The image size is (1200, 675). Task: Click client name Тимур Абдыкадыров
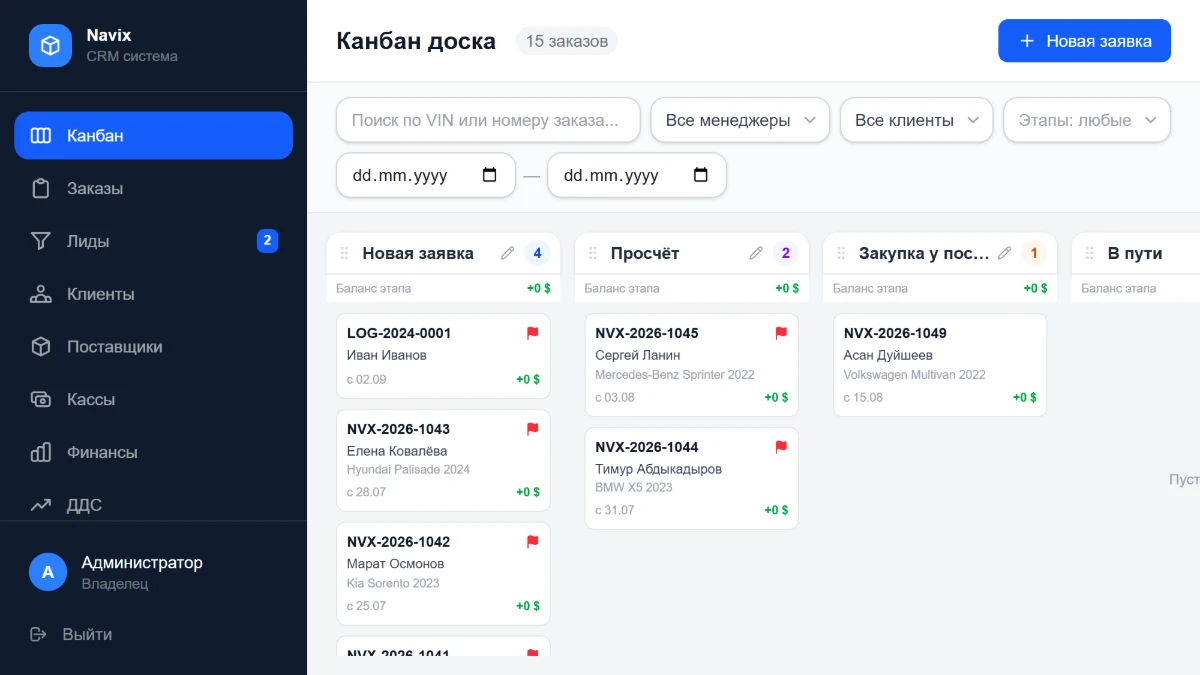pyautogui.click(x=658, y=469)
